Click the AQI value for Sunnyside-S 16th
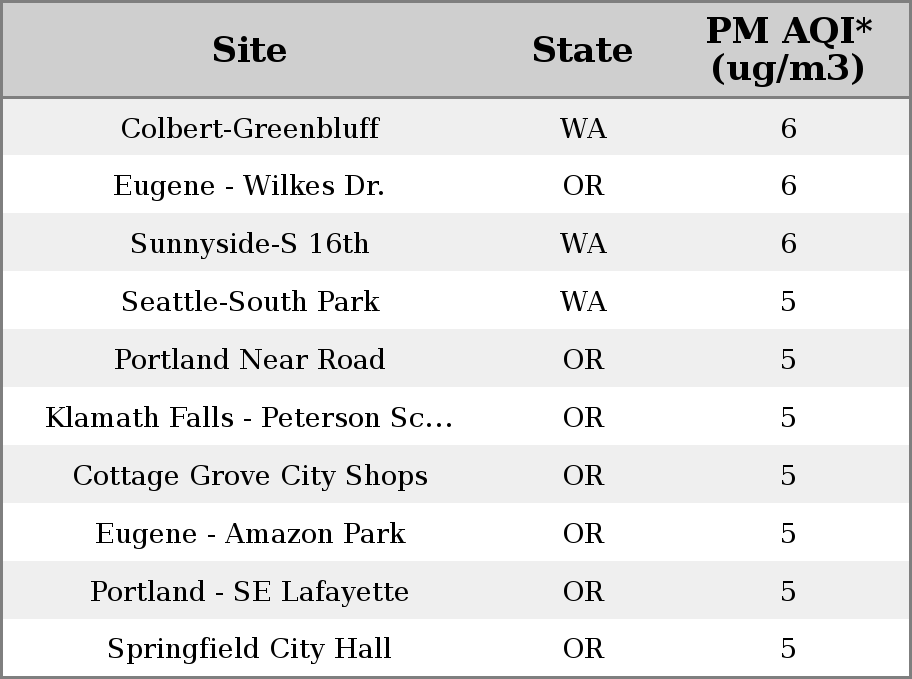This screenshot has height=679, width=912. click(x=789, y=243)
